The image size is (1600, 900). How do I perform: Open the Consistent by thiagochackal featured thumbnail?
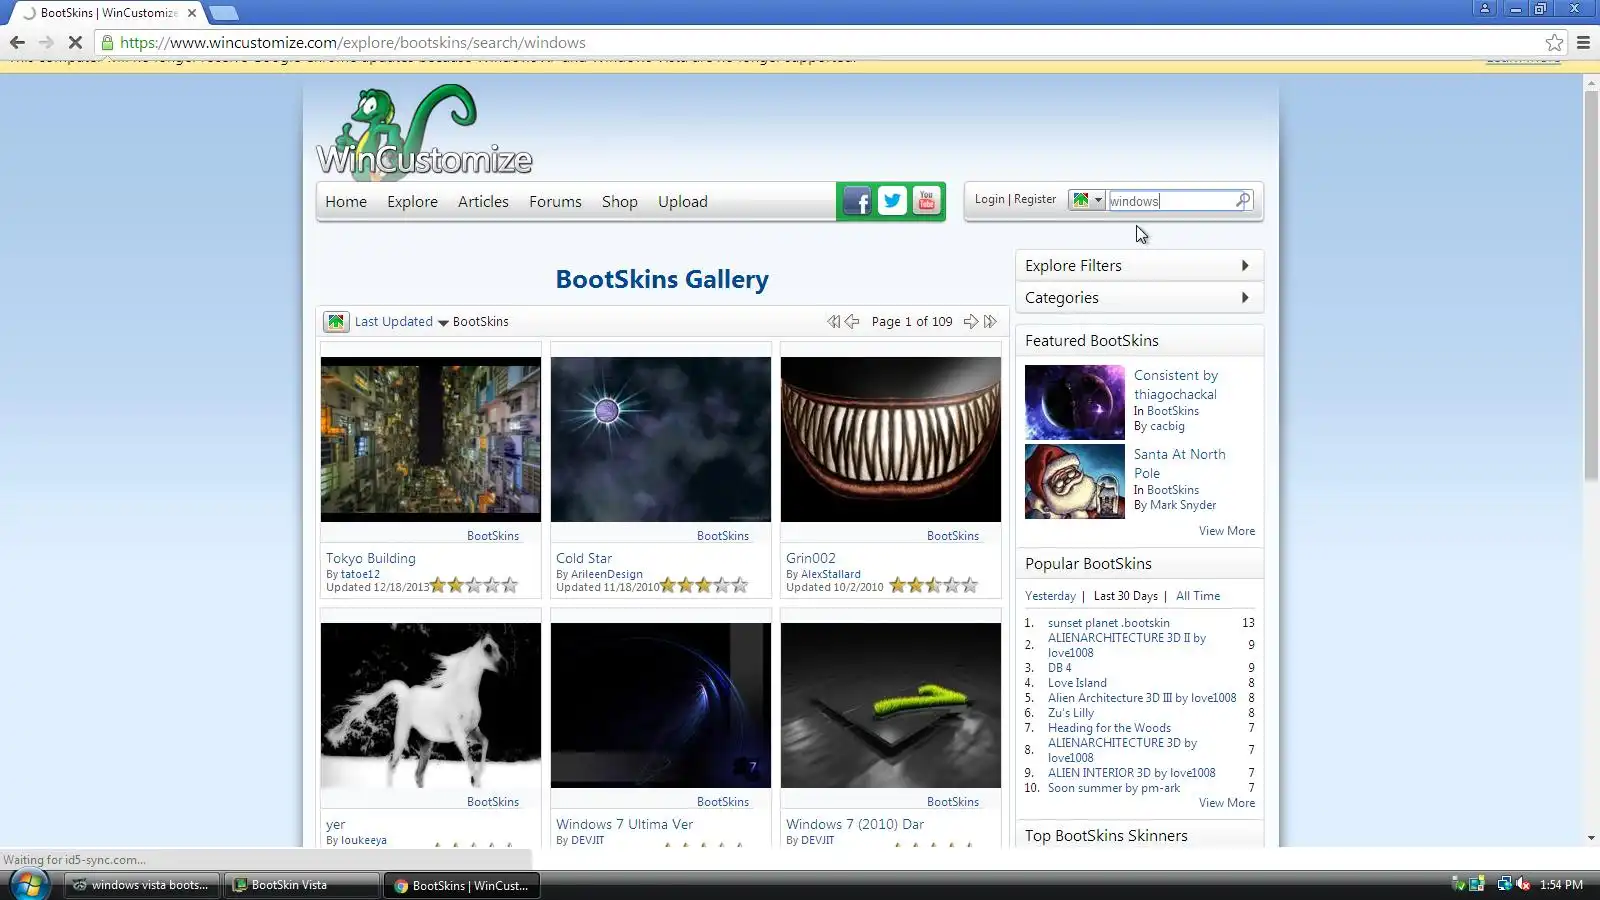coord(1075,402)
